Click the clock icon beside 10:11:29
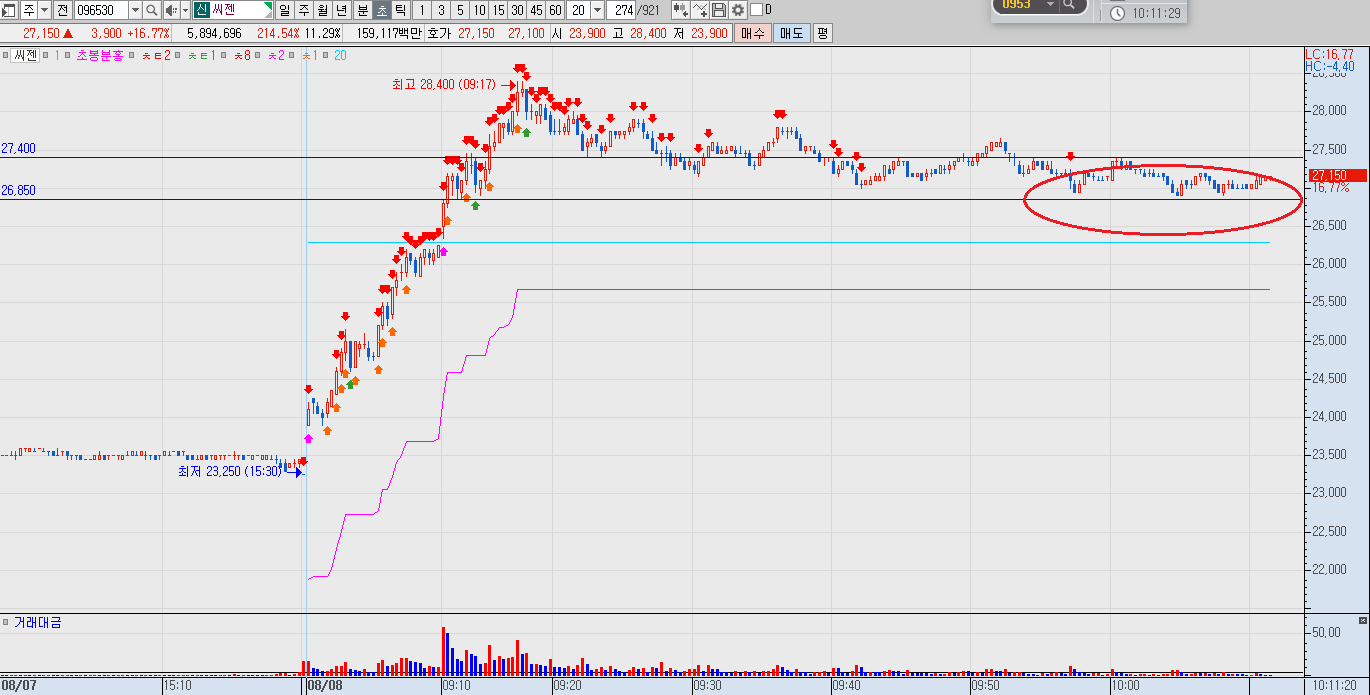Viewport: 1370px width, 695px height. (x=1117, y=13)
